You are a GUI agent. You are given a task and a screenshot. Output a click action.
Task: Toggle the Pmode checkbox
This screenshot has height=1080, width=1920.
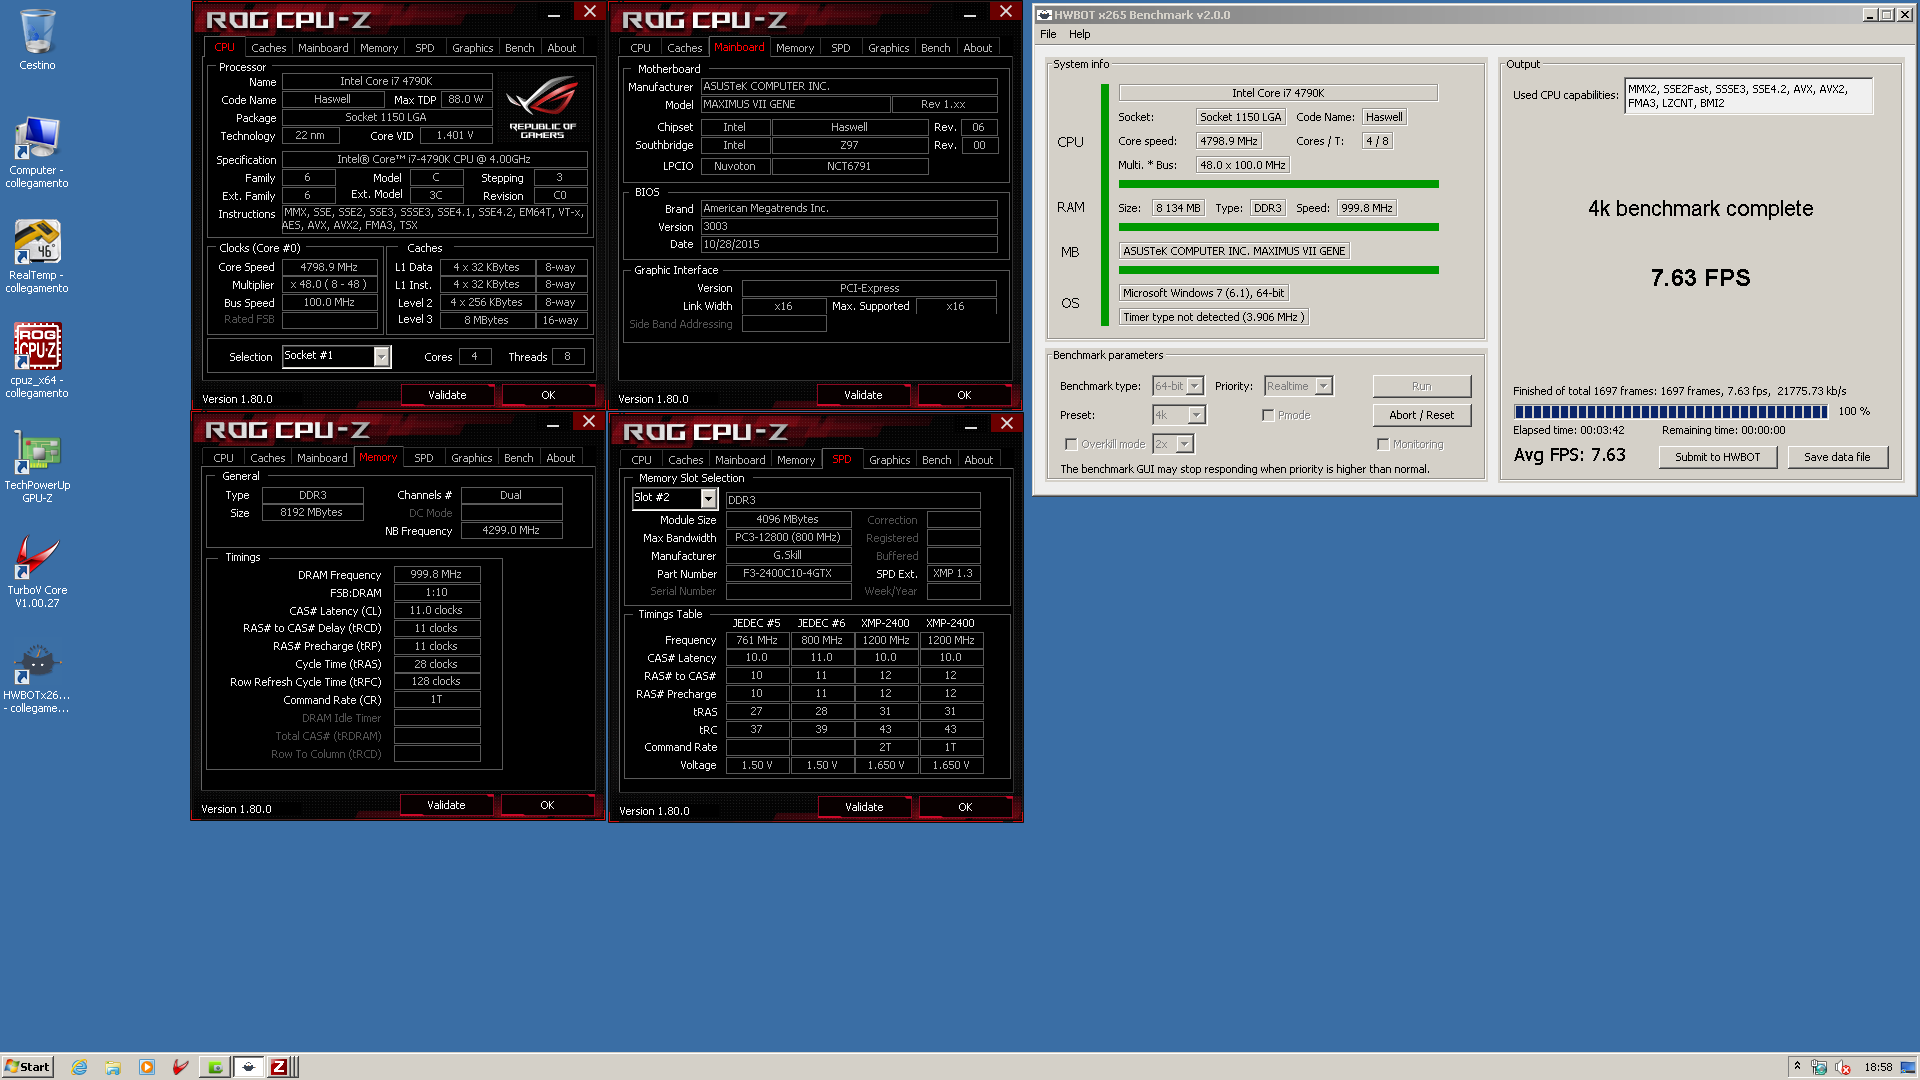click(1268, 415)
